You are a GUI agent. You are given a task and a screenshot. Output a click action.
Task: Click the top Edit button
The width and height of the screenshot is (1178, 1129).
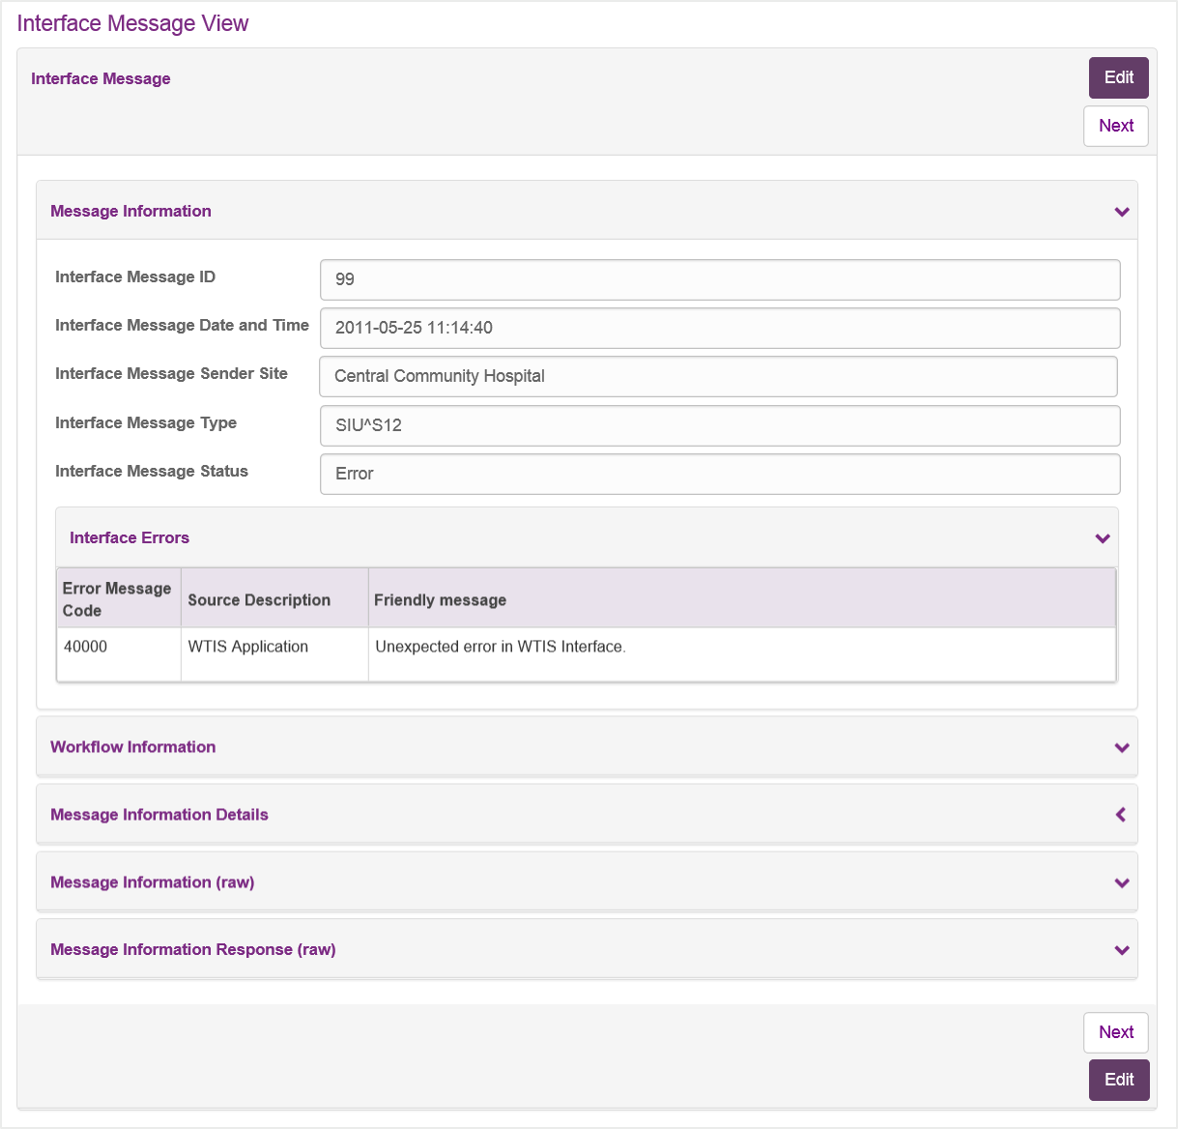1118,77
